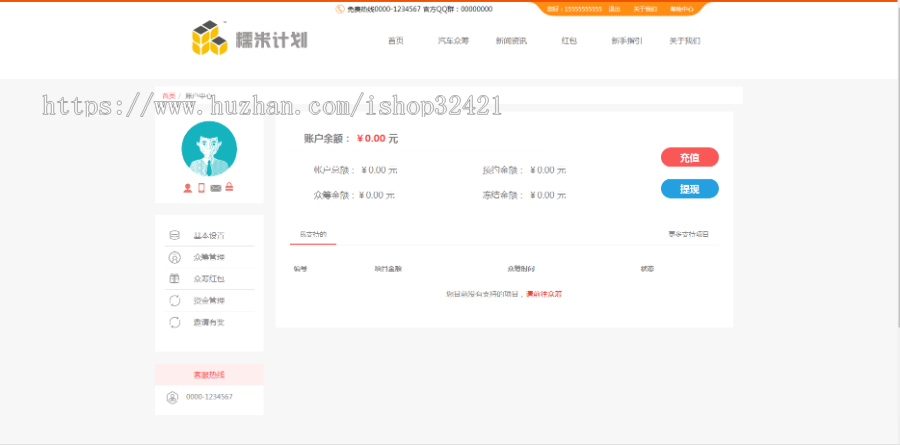Click 首页 in the breadcrumb
The image size is (900, 445).
click(168, 96)
